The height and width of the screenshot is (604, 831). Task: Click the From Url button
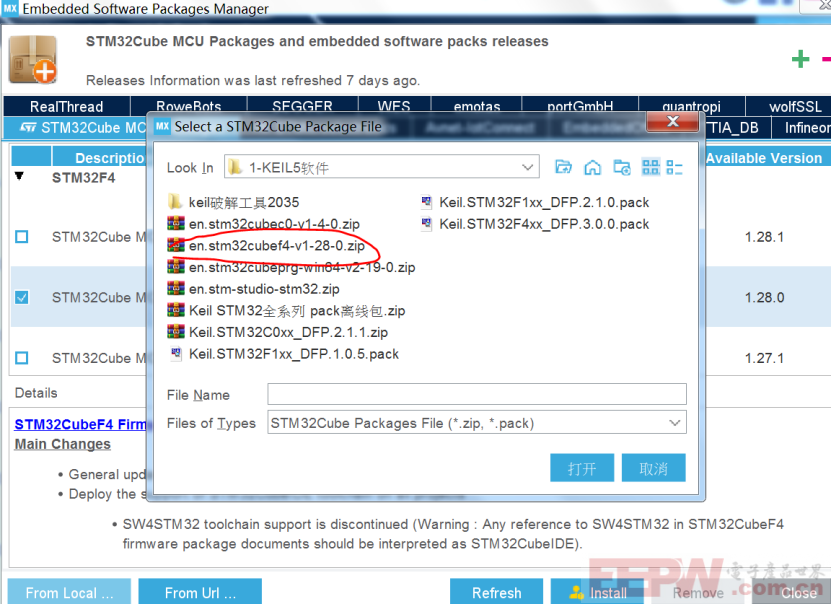click(200, 592)
